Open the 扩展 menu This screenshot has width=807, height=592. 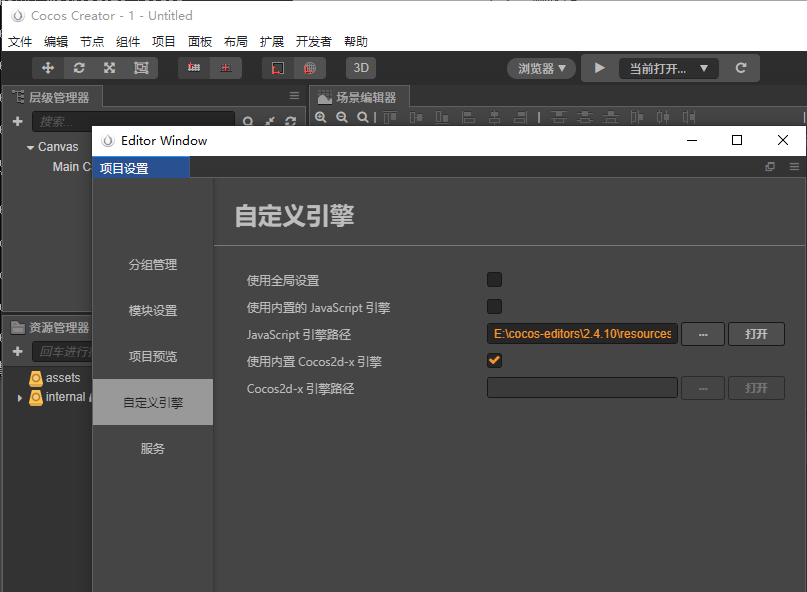(272, 42)
